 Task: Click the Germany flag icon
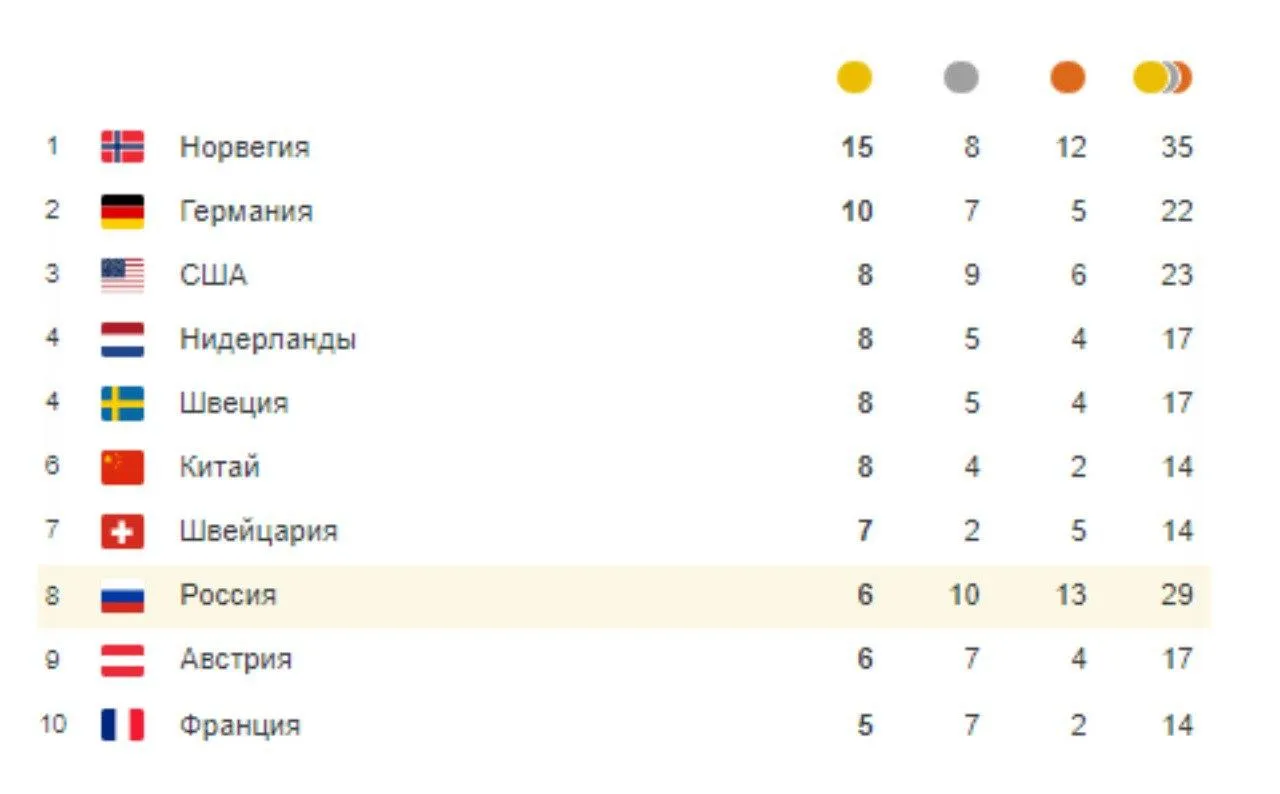122,211
